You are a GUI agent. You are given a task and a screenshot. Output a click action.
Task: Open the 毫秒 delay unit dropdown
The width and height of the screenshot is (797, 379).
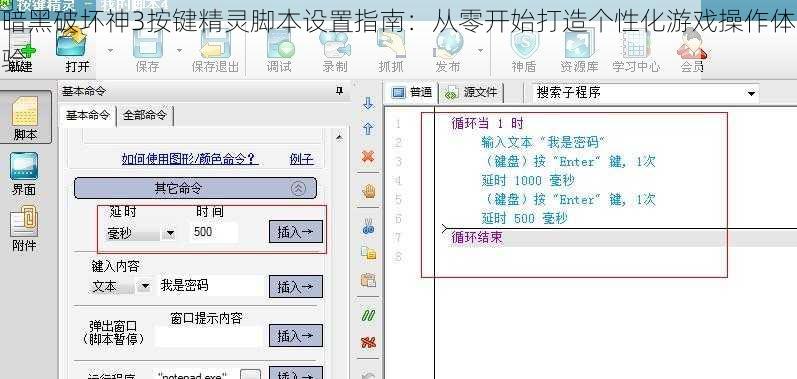170,233
